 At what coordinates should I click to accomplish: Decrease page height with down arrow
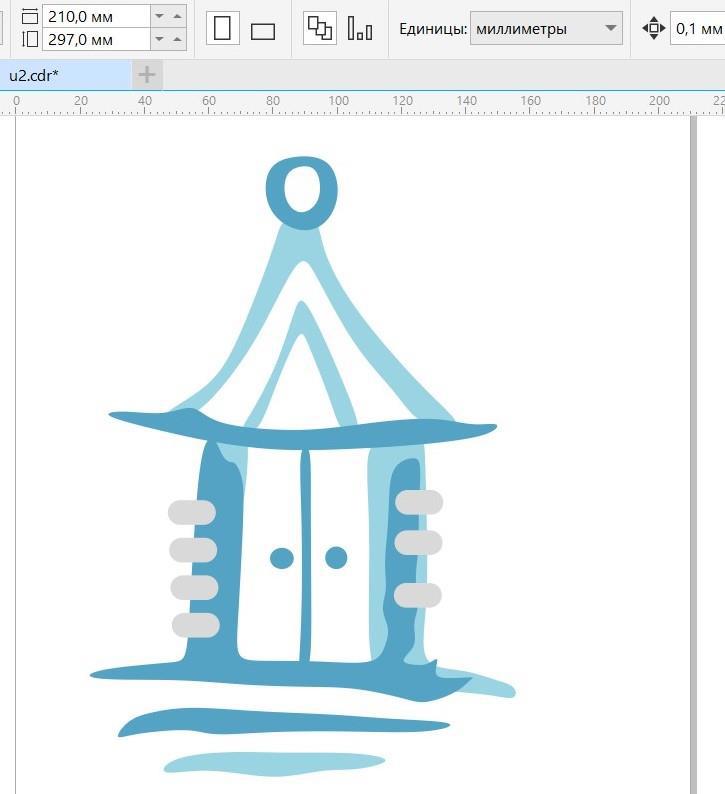click(159, 40)
